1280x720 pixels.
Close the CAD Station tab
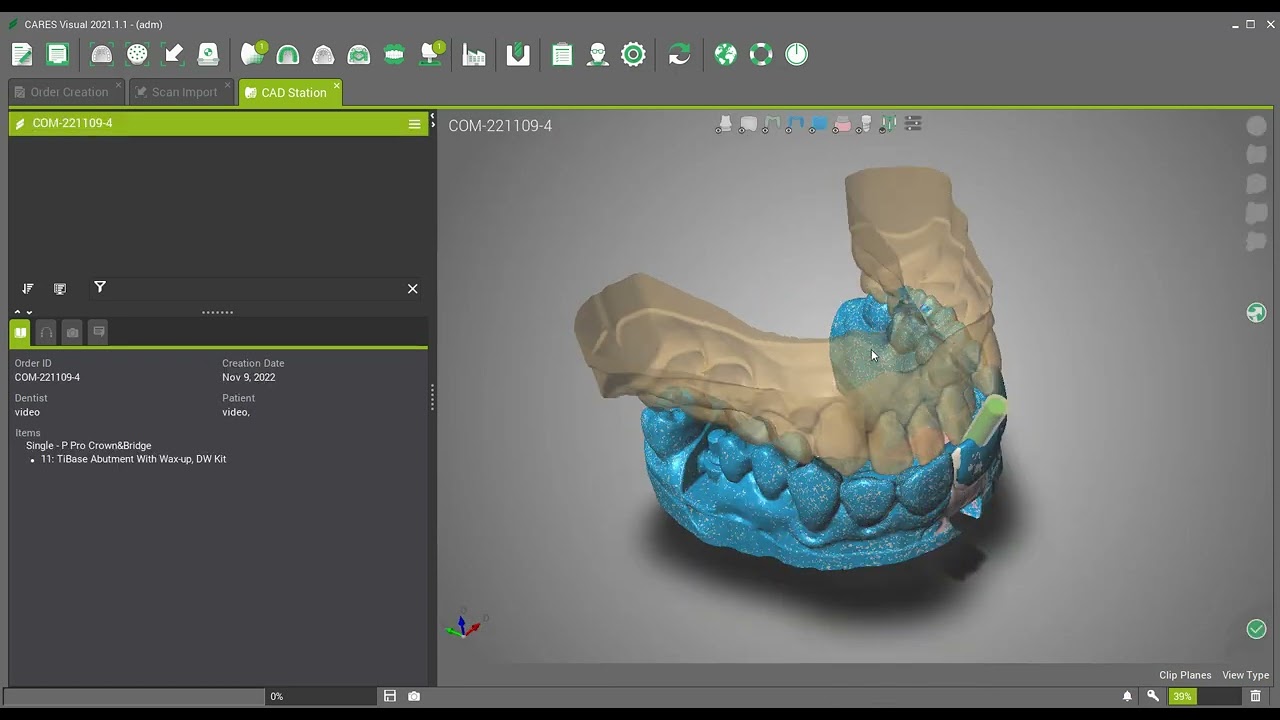click(x=336, y=86)
